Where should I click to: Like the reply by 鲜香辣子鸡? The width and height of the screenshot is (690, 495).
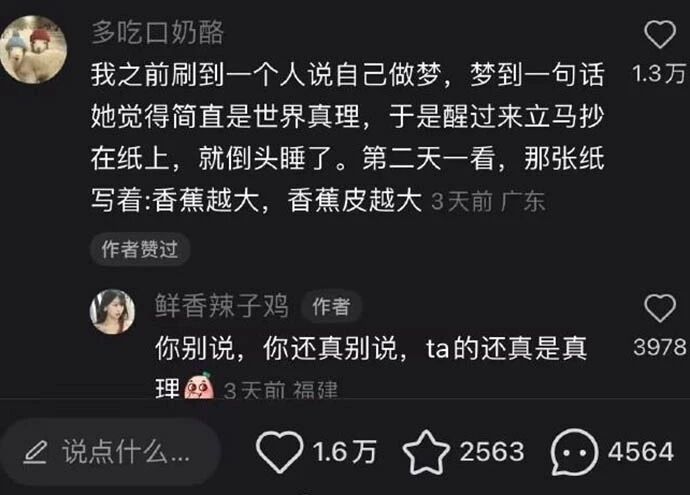pos(660,308)
